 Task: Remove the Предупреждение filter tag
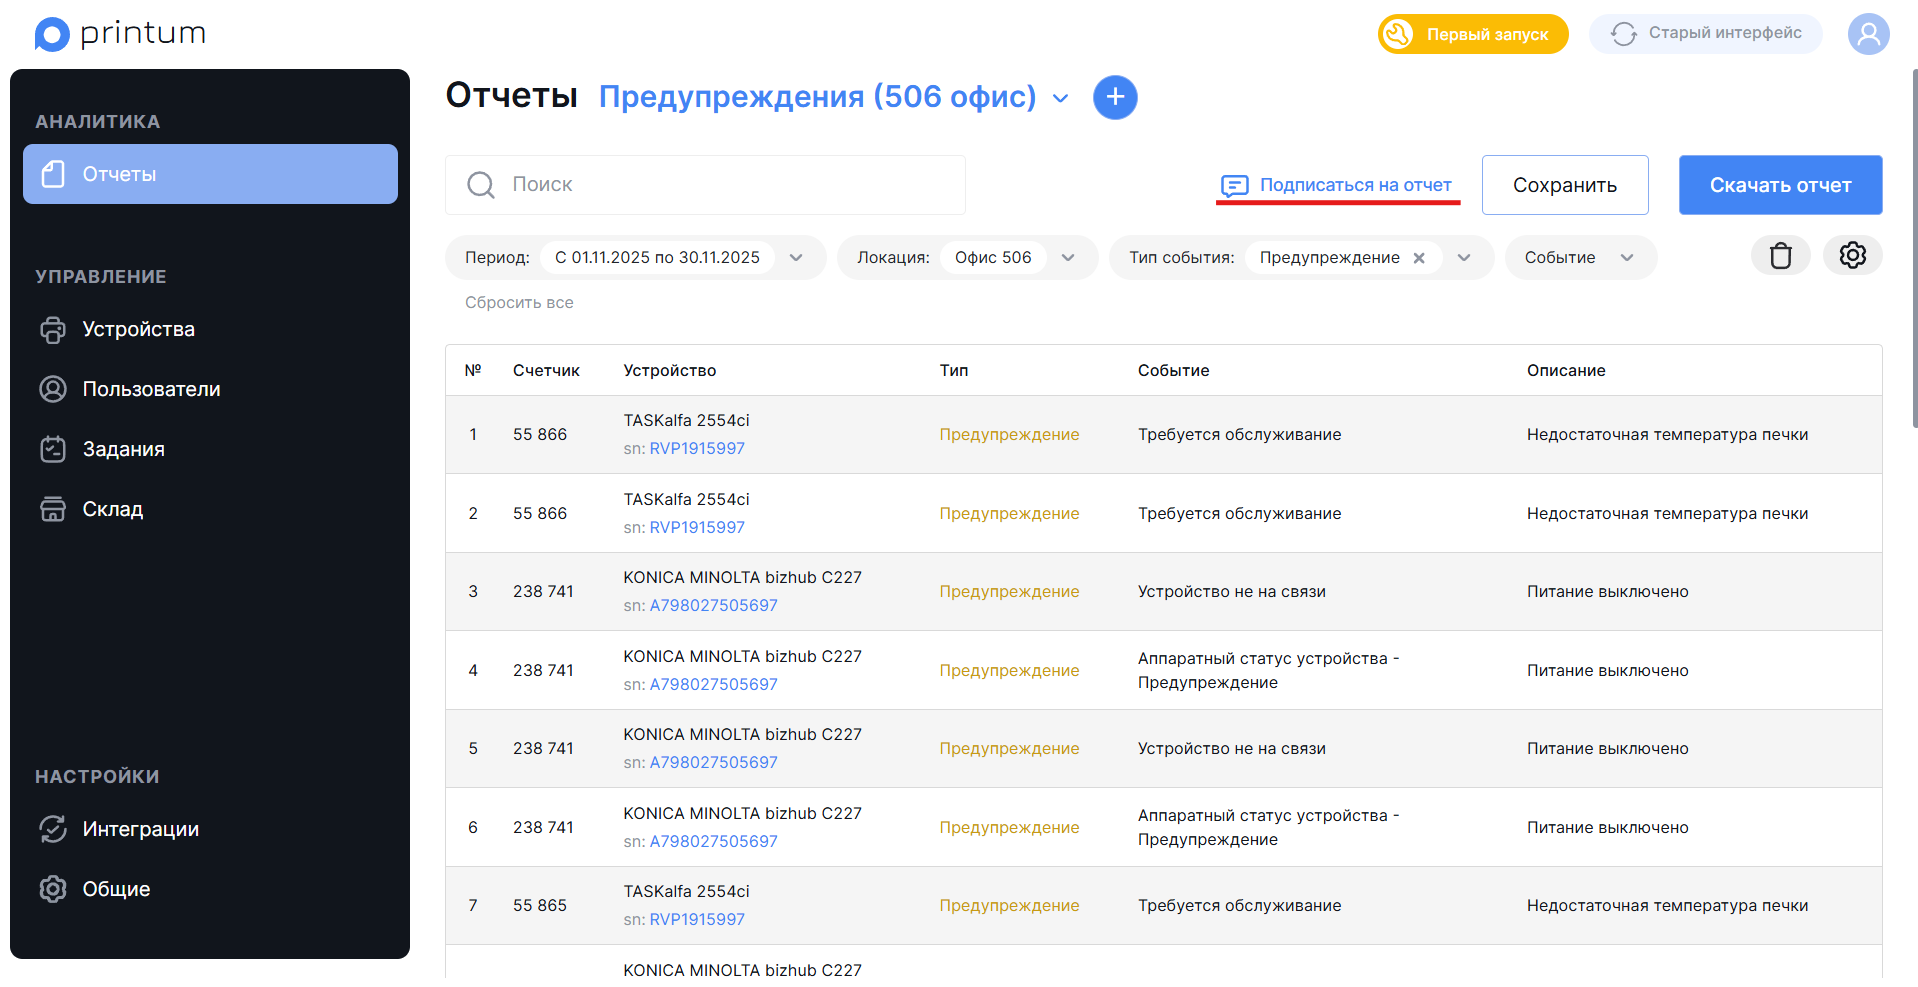pos(1419,258)
